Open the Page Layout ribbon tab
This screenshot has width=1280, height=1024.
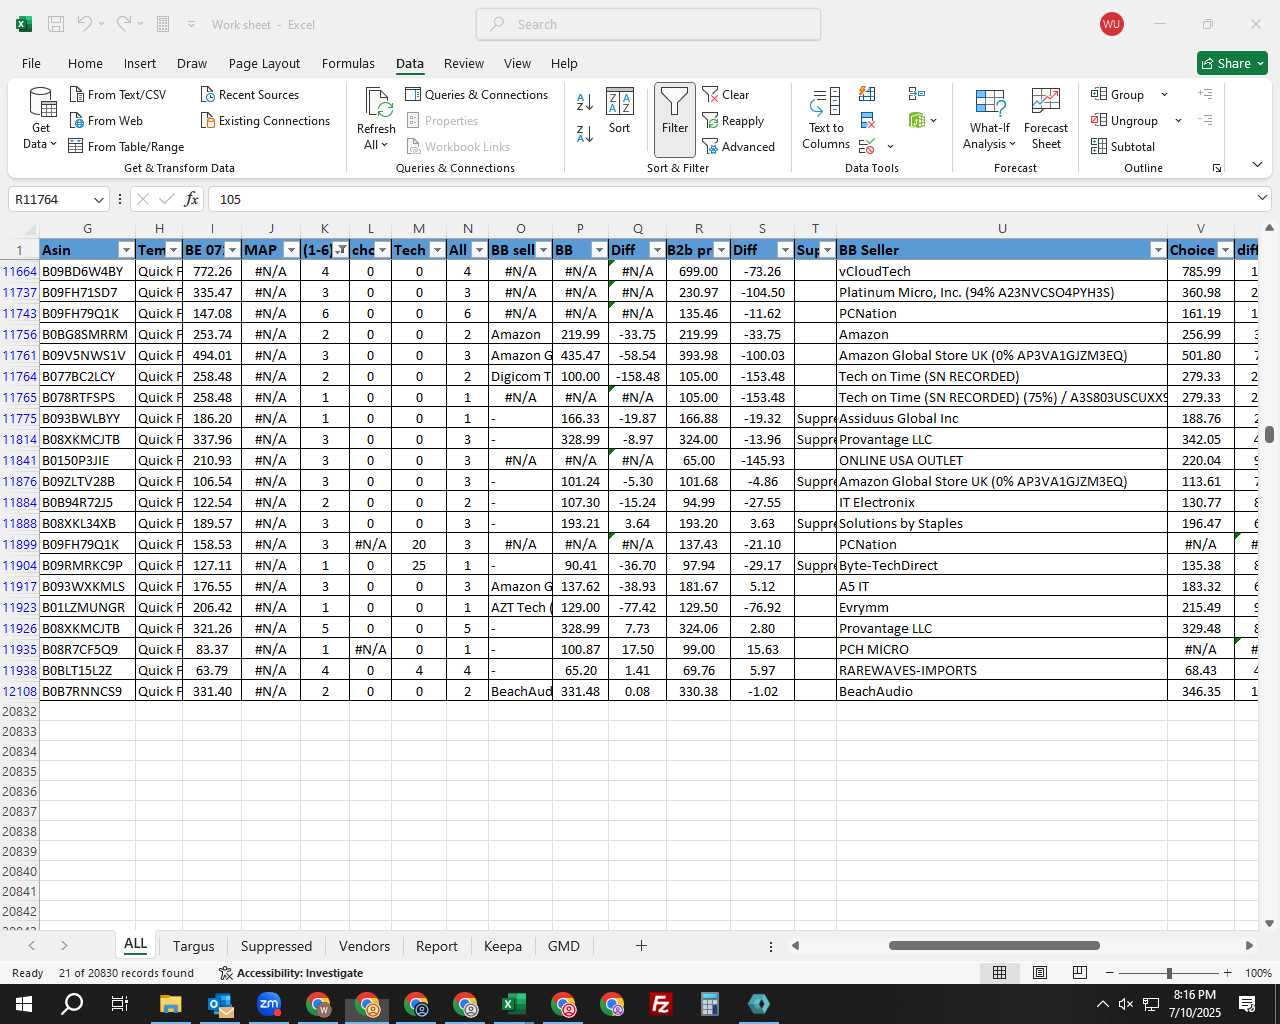point(264,63)
